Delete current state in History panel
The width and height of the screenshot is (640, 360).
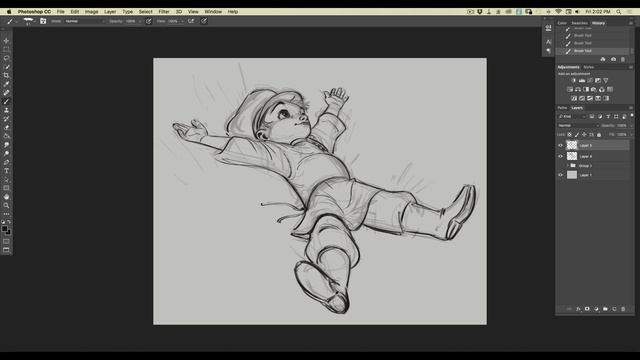tap(623, 60)
